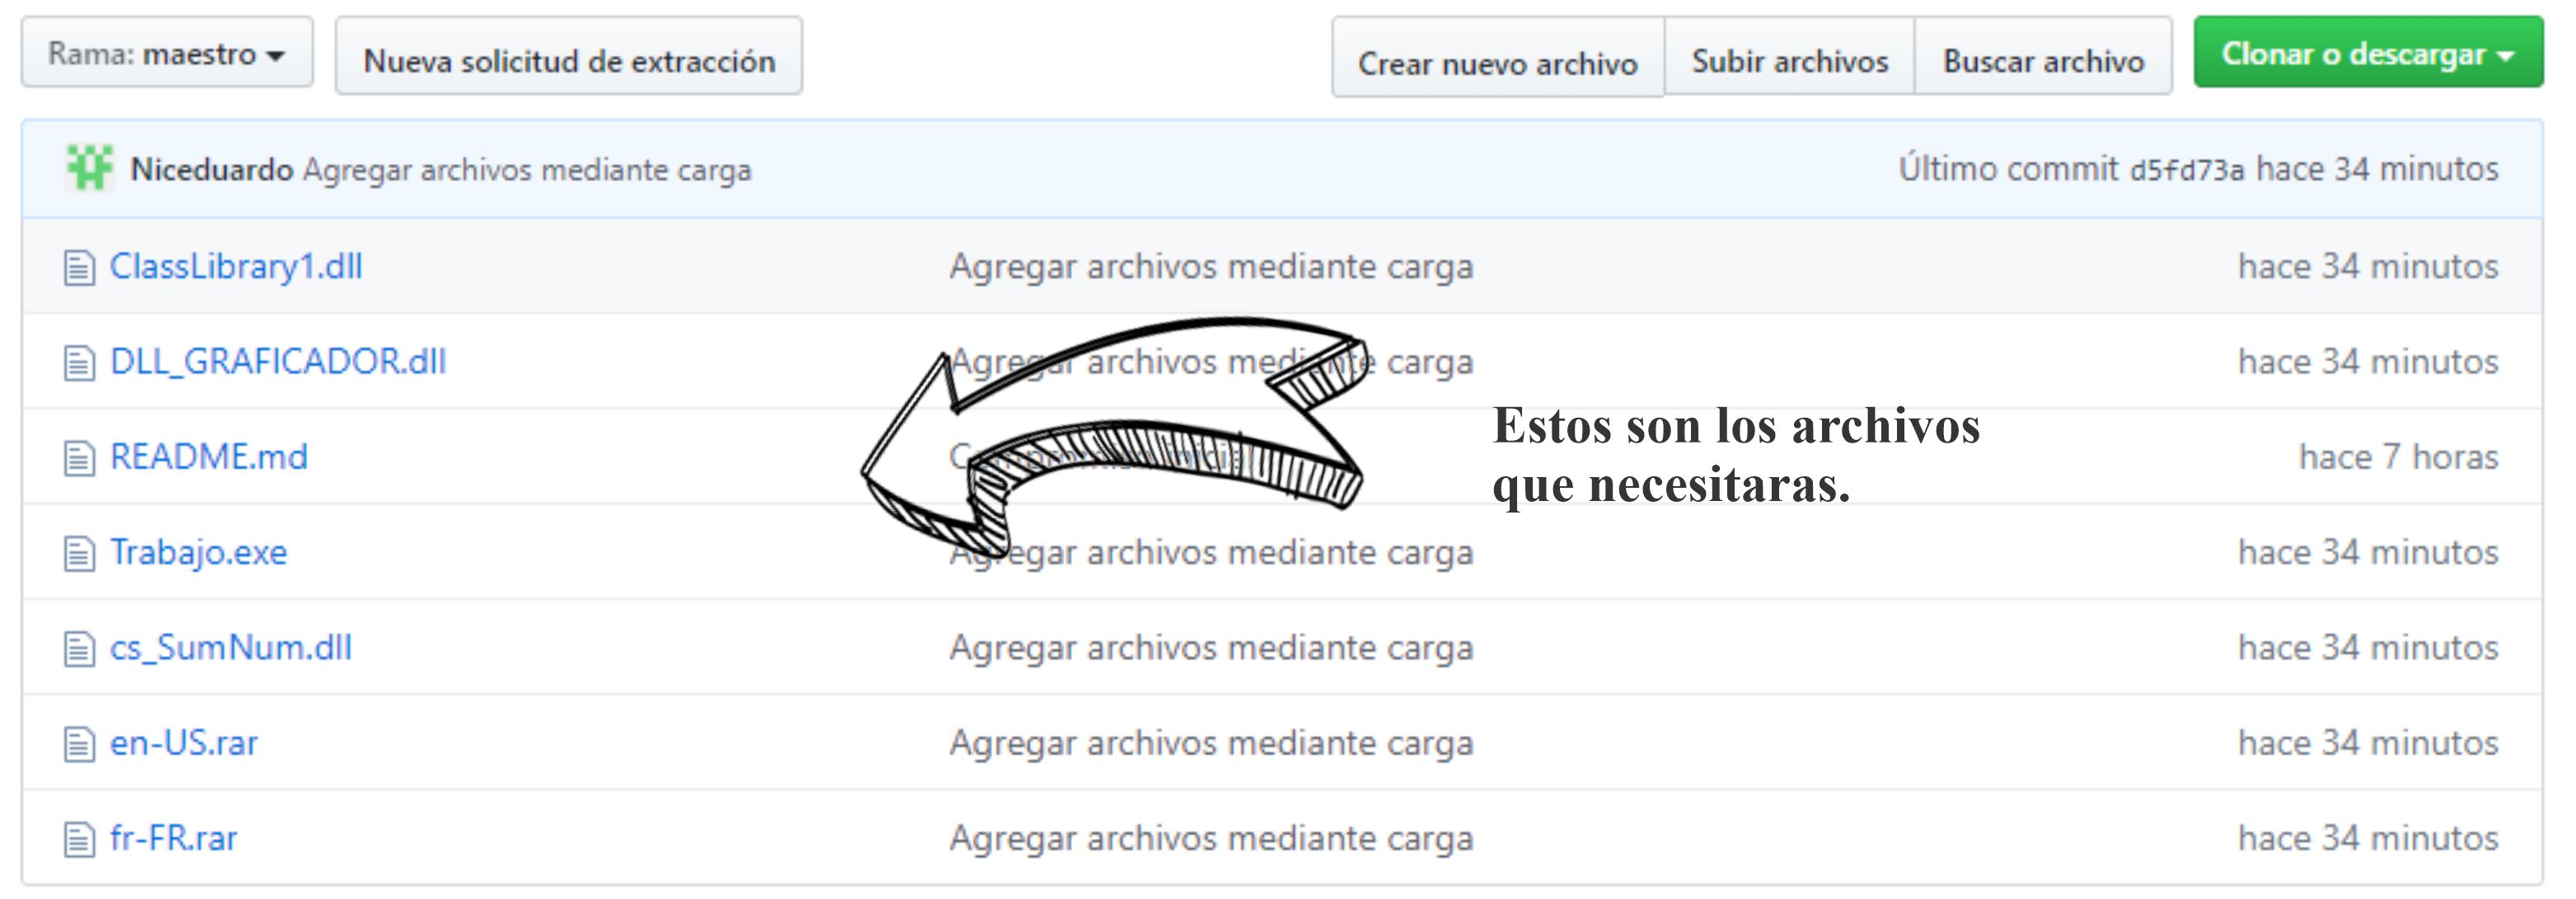
Task: Click the Subir archivos button
Action: [1790, 60]
